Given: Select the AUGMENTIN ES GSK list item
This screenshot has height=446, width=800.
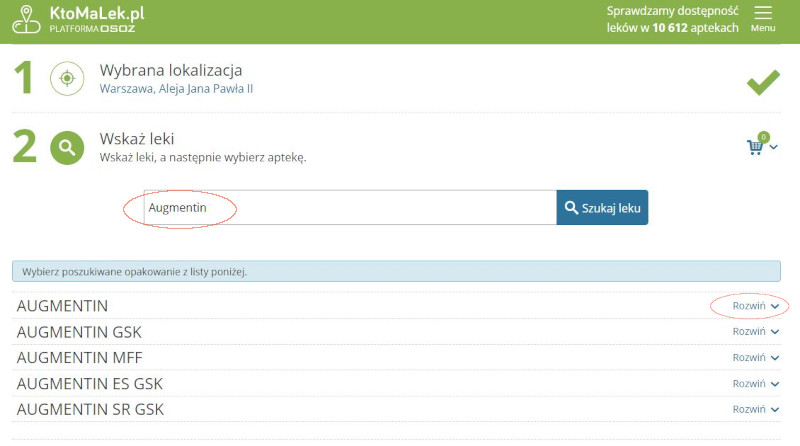Looking at the screenshot, I should [90, 384].
